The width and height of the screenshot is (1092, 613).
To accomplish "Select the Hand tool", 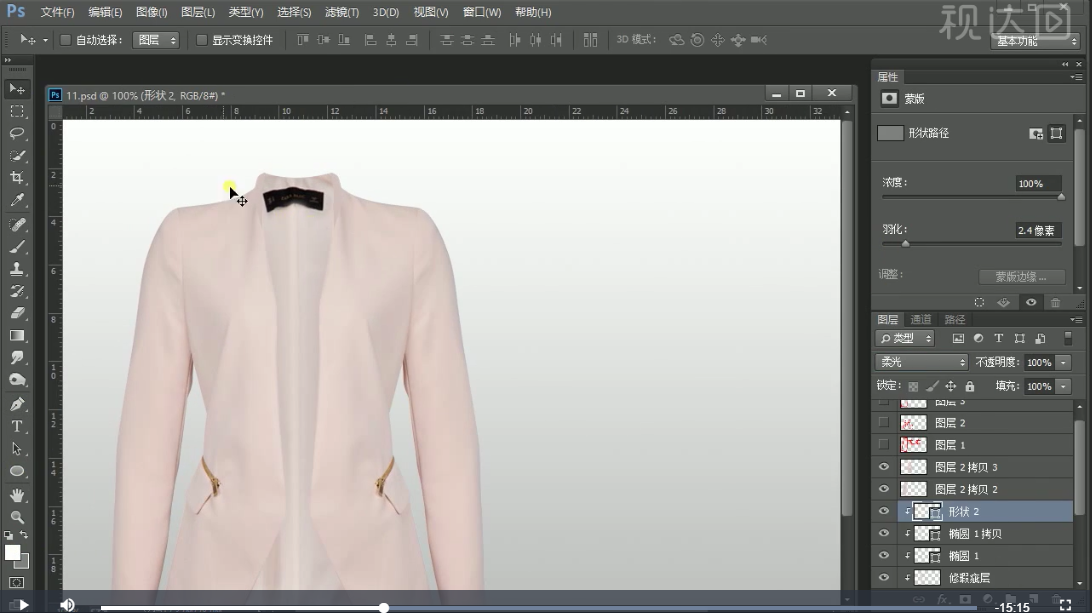I will click(x=17, y=495).
